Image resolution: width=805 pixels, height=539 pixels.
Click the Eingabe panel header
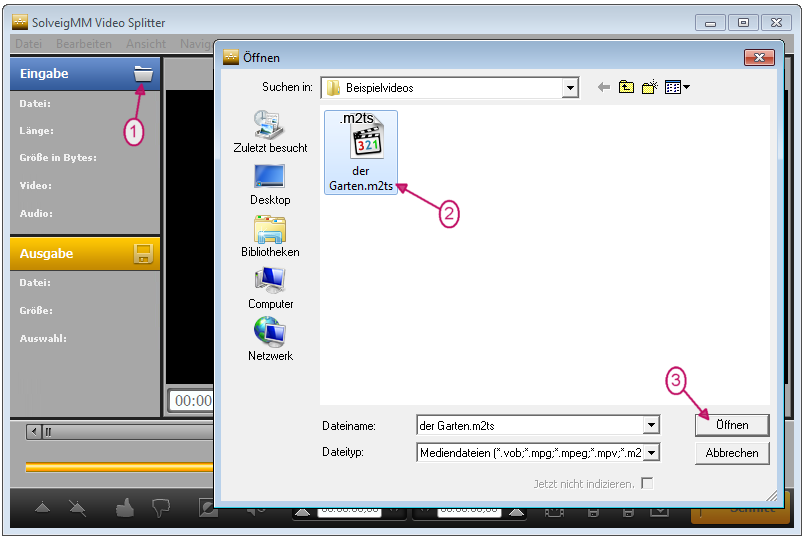[x=85, y=74]
